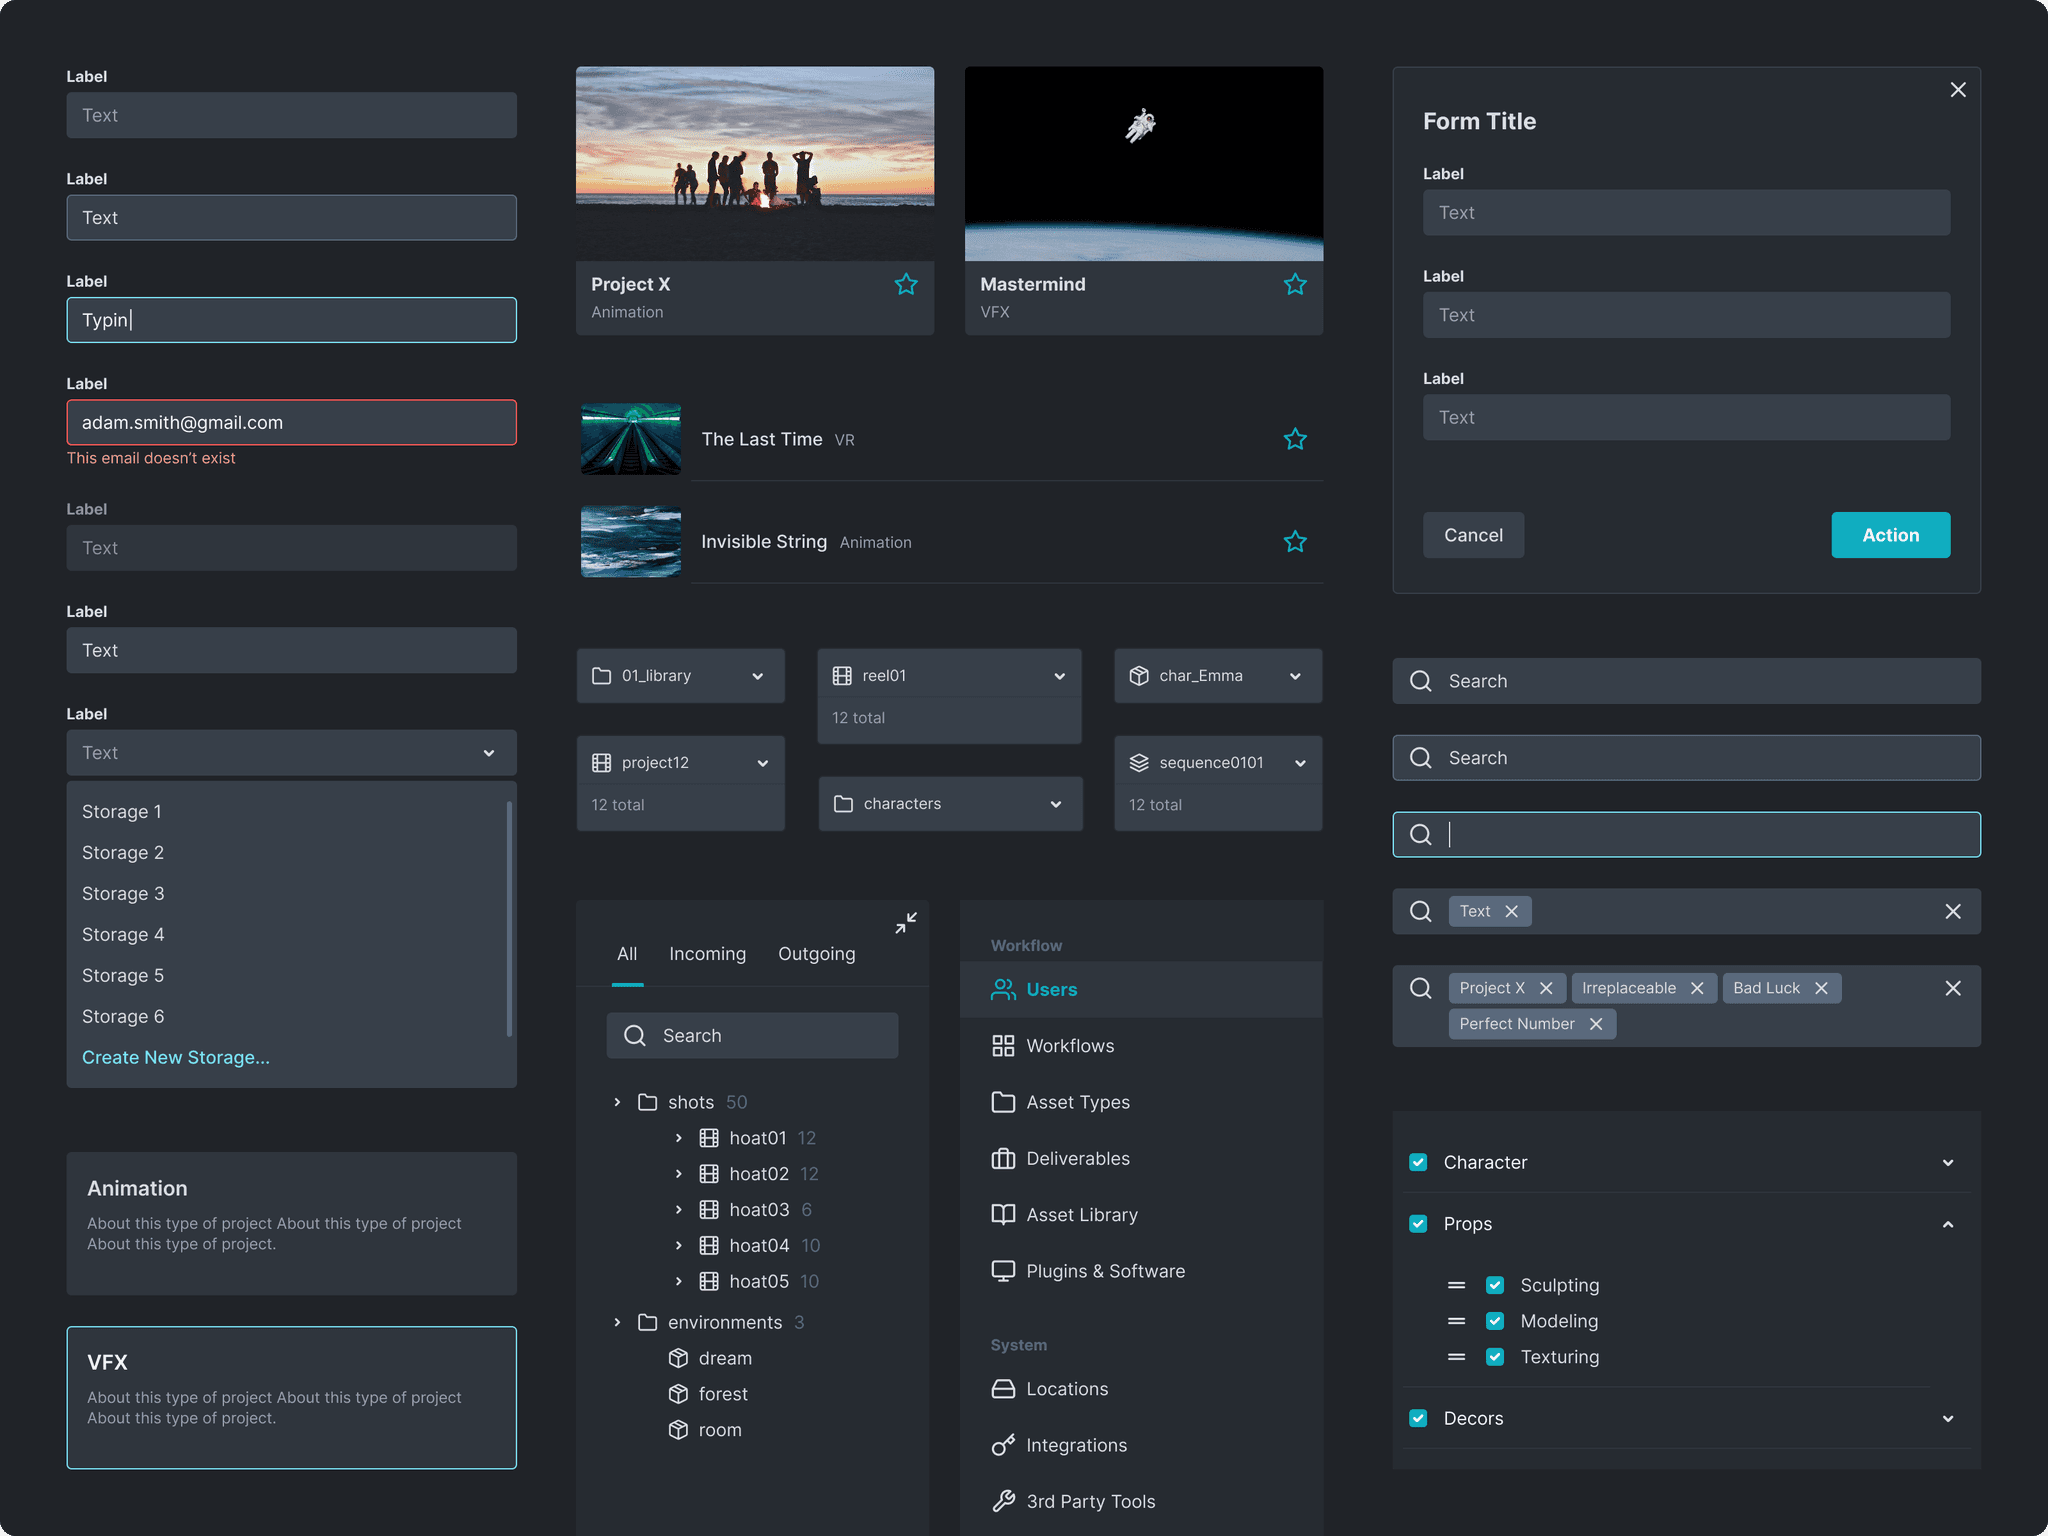Click the 3rd Party Tools wrench icon

[x=1003, y=1501]
